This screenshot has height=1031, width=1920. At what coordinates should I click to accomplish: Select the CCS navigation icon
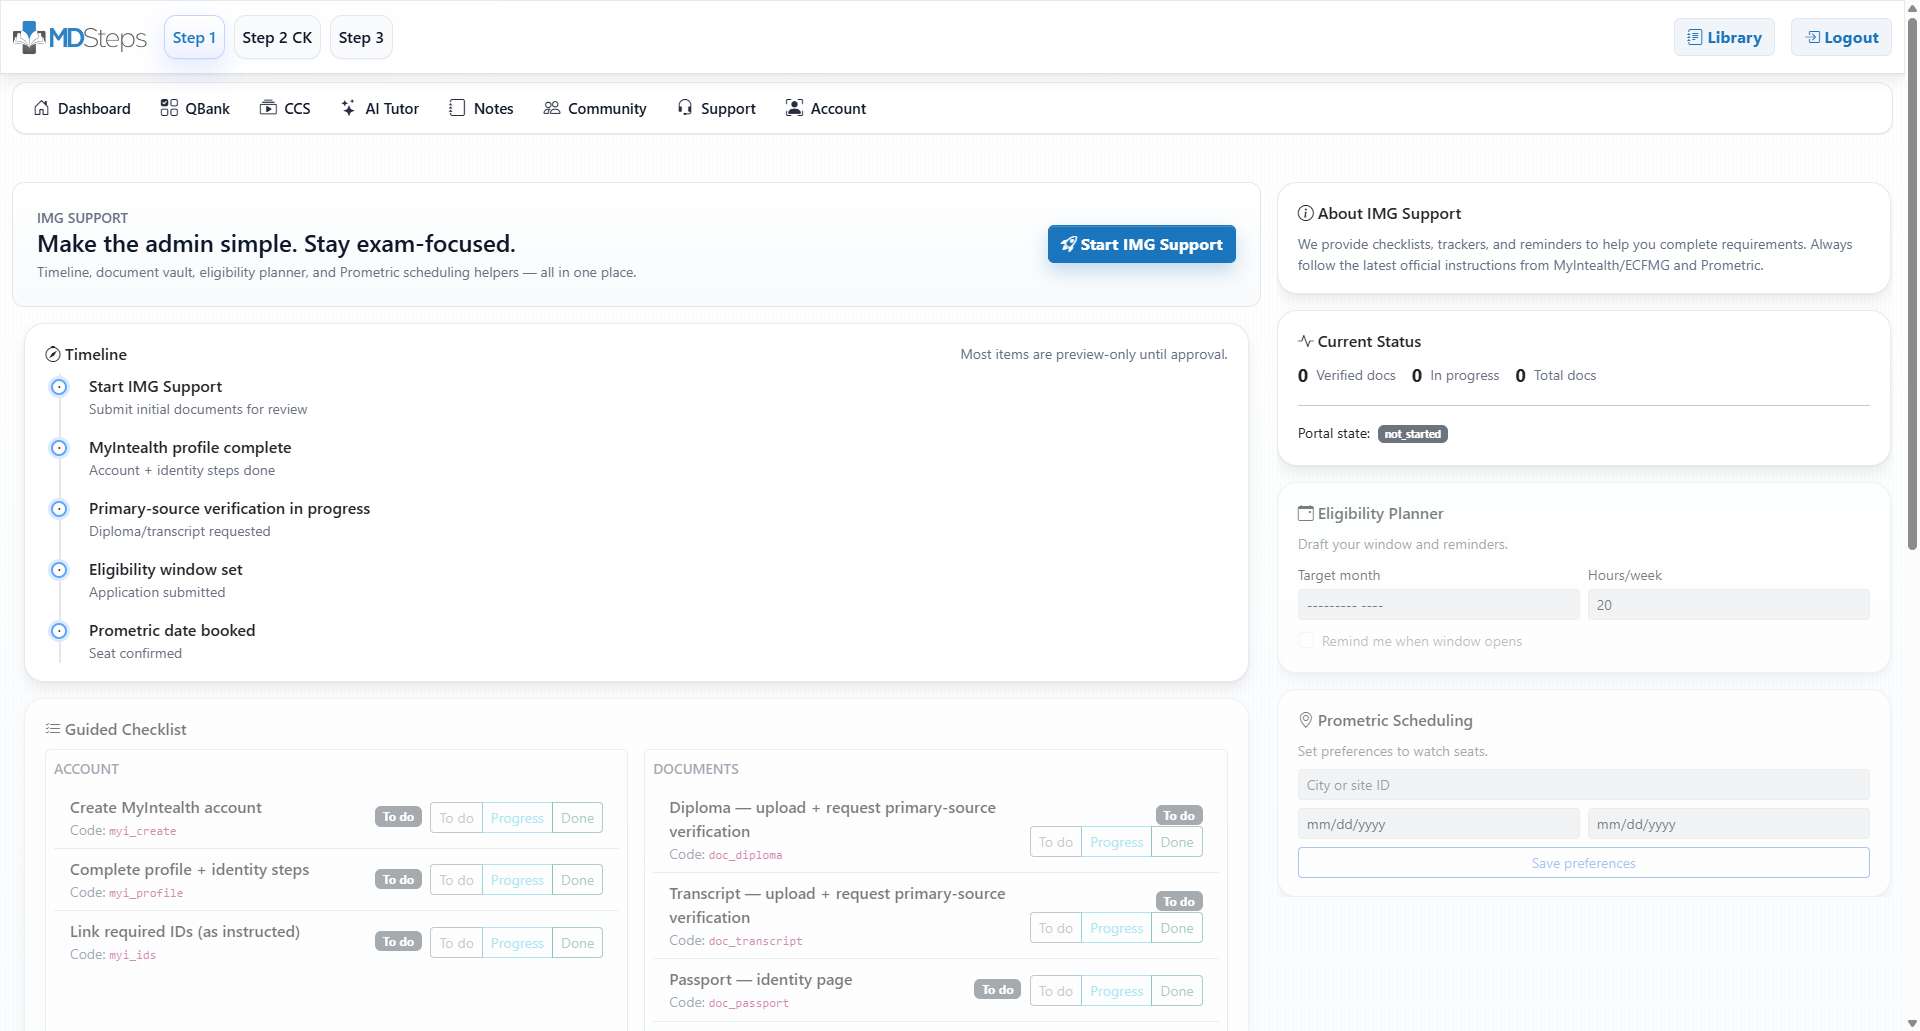(285, 108)
